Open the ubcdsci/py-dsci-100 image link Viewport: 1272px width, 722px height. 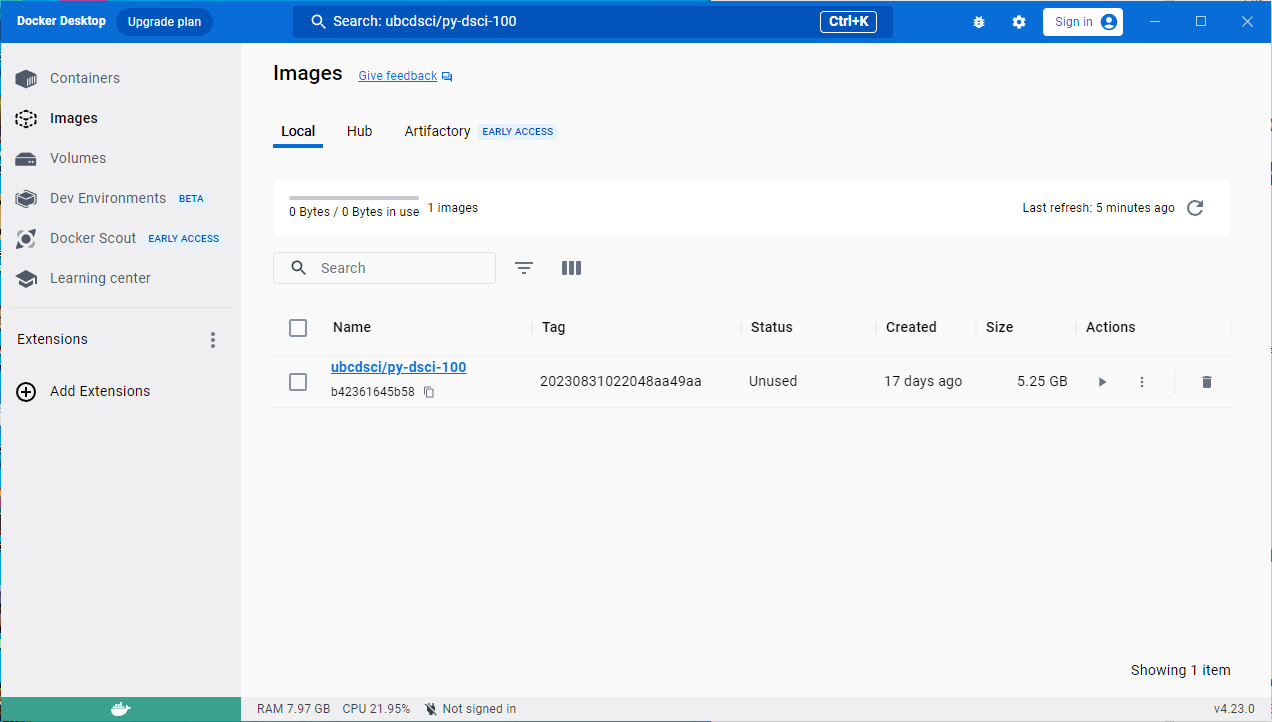click(399, 367)
